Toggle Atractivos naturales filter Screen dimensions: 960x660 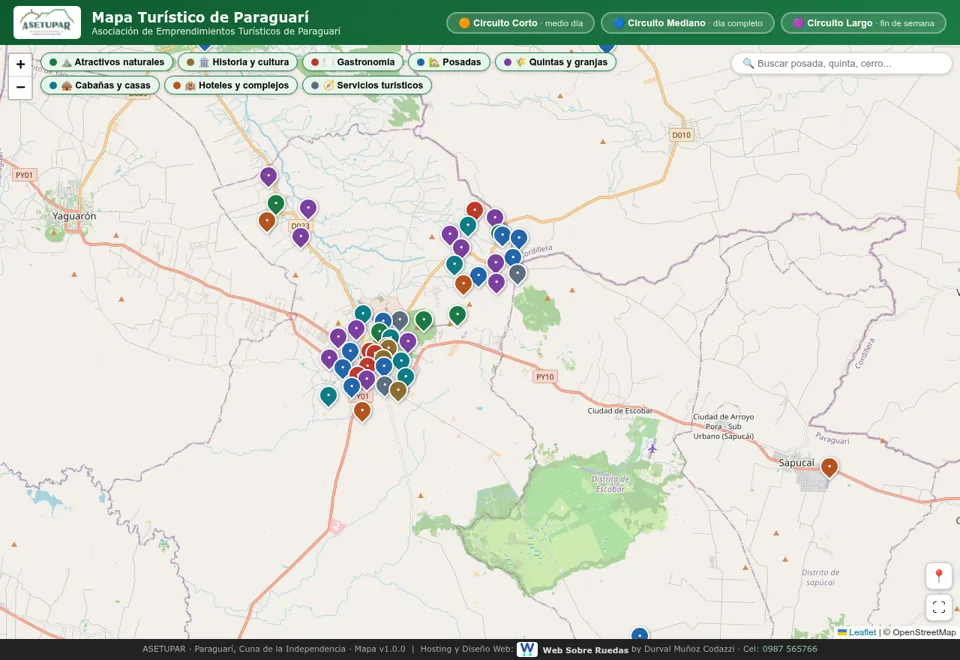(108, 62)
